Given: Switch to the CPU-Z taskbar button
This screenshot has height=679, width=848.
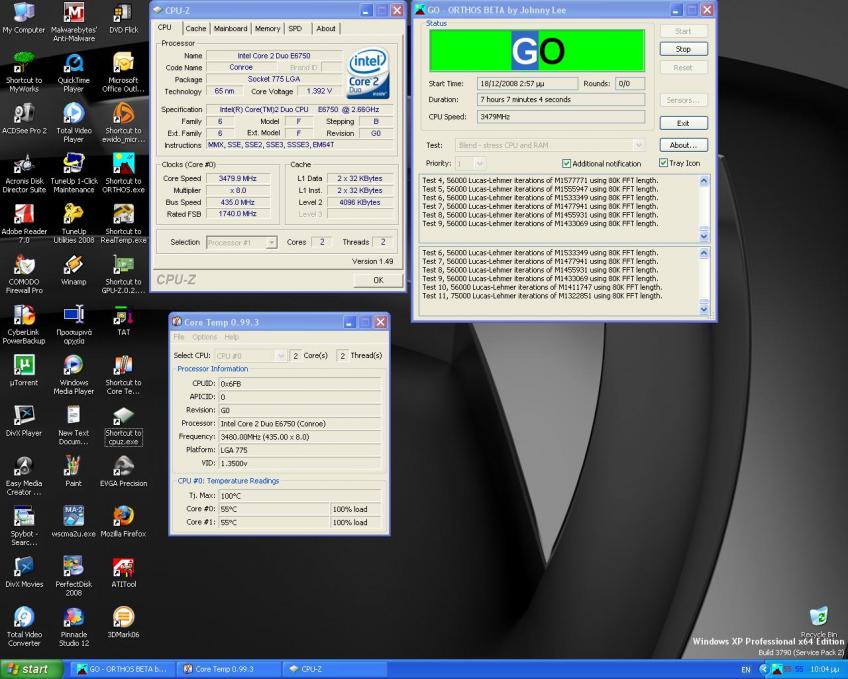Looking at the screenshot, I should tap(336, 669).
